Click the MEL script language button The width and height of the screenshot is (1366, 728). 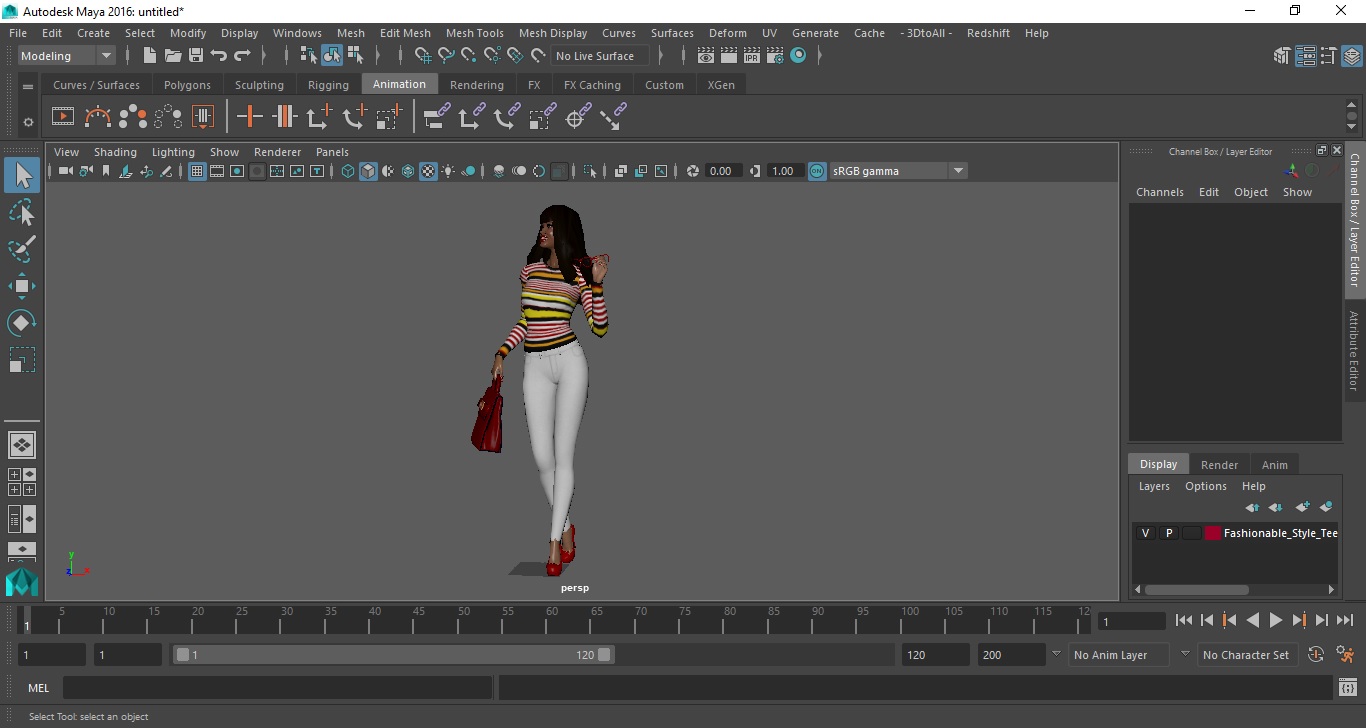[38, 688]
